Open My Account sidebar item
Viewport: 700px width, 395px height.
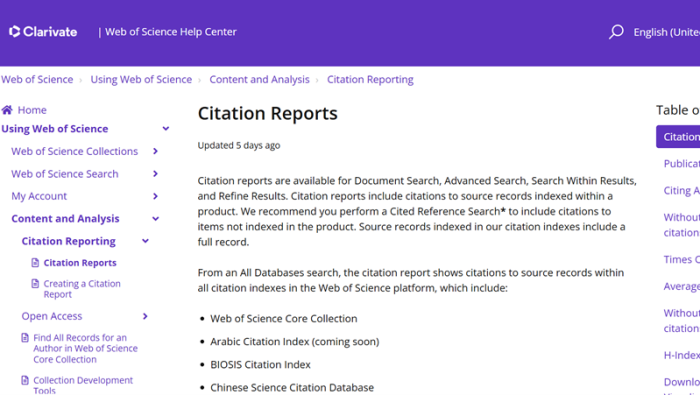click(39, 196)
